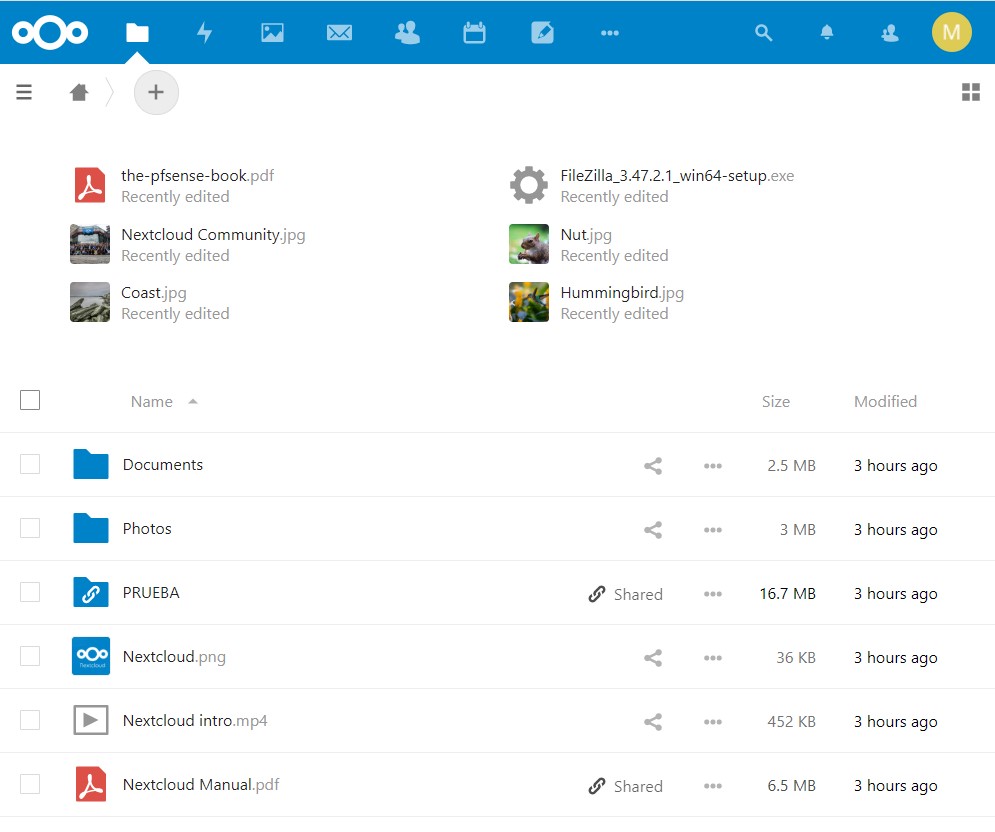995x832 pixels.
Task: Click the Nextcloud intro video icon
Action: point(91,720)
